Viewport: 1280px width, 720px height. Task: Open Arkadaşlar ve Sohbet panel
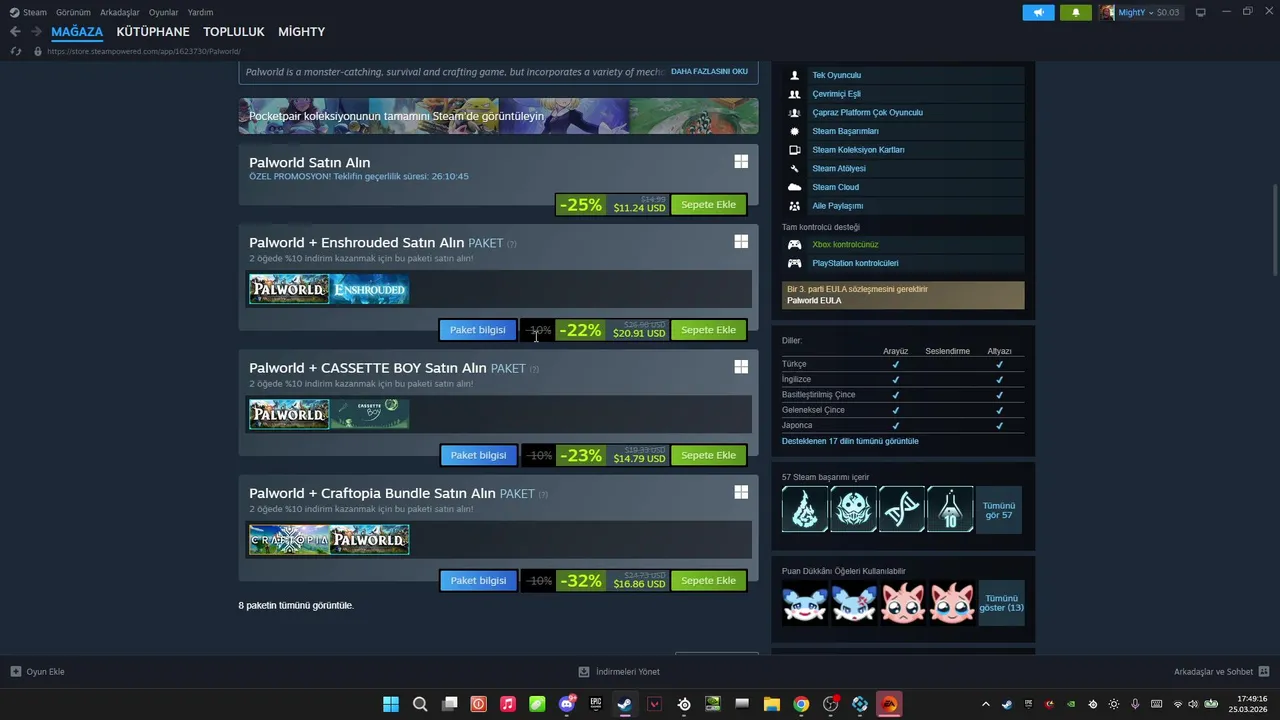(1221, 672)
